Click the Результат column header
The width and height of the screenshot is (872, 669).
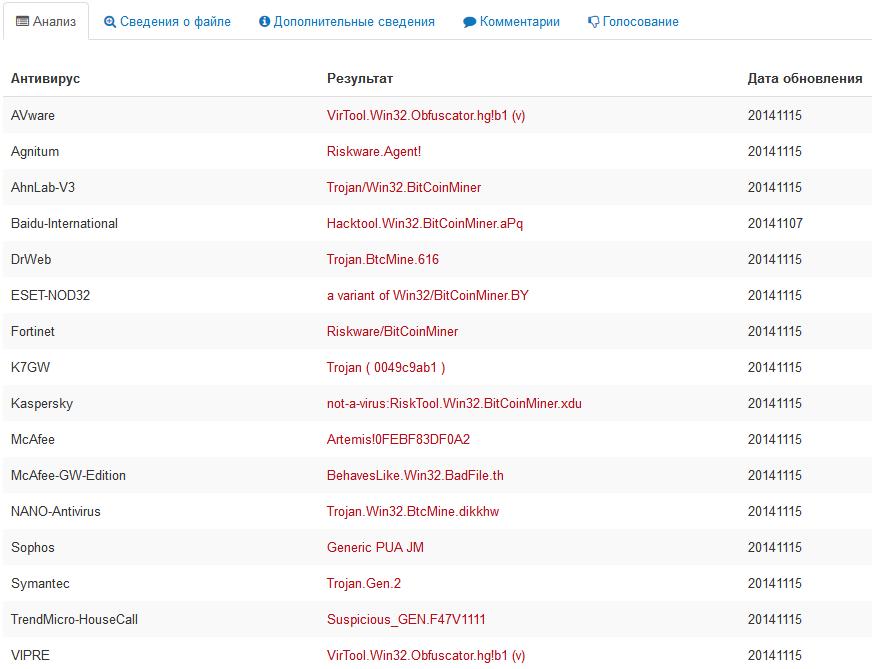360,78
